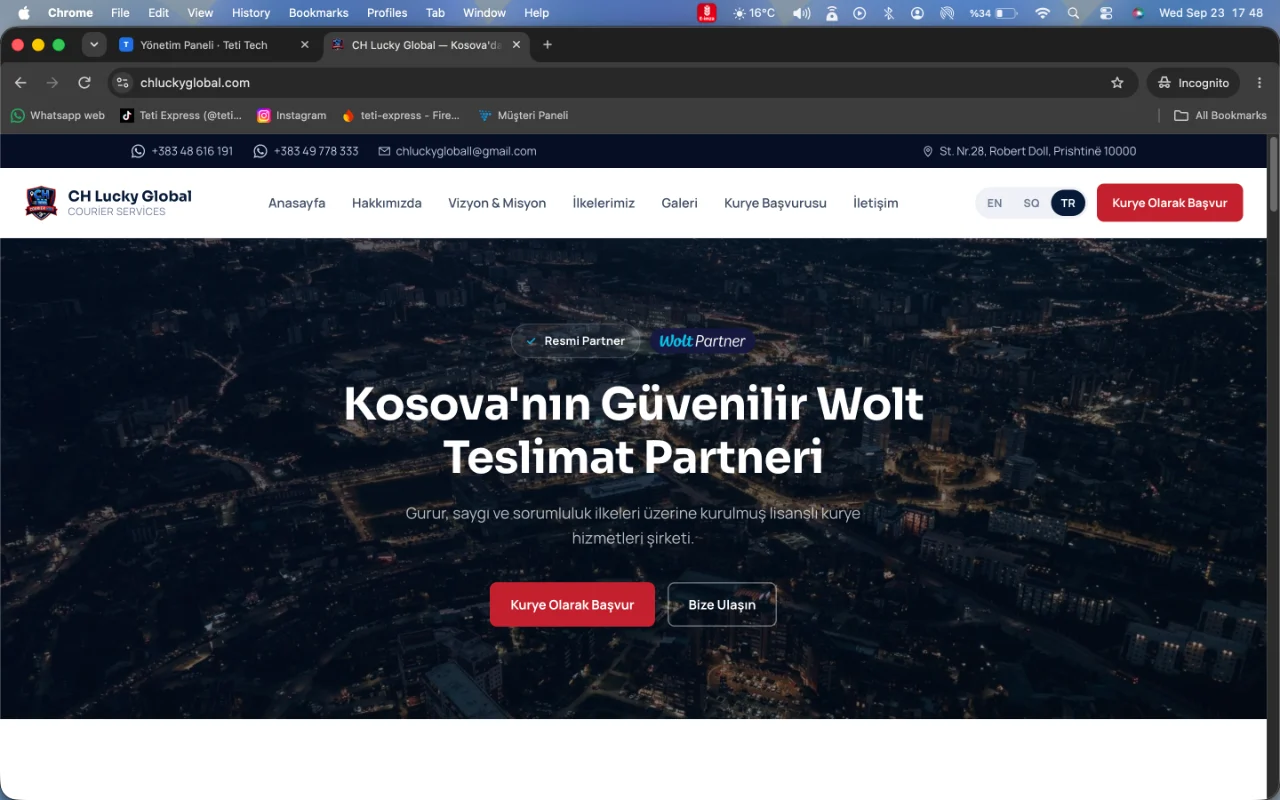Open the View menu
1280x800 pixels.
pyautogui.click(x=200, y=13)
